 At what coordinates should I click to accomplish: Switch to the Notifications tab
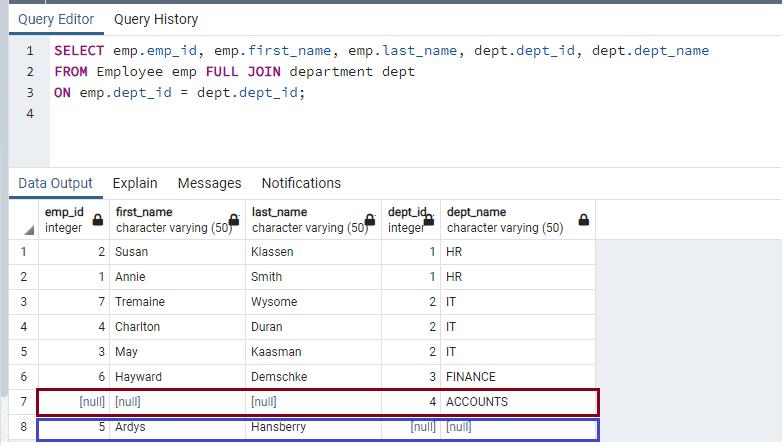[x=301, y=183]
